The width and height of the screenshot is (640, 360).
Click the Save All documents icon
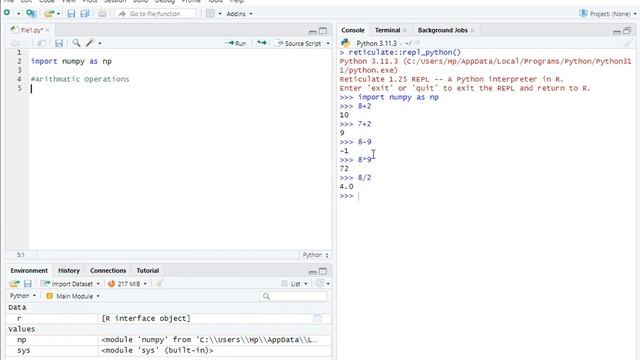[x=85, y=13]
